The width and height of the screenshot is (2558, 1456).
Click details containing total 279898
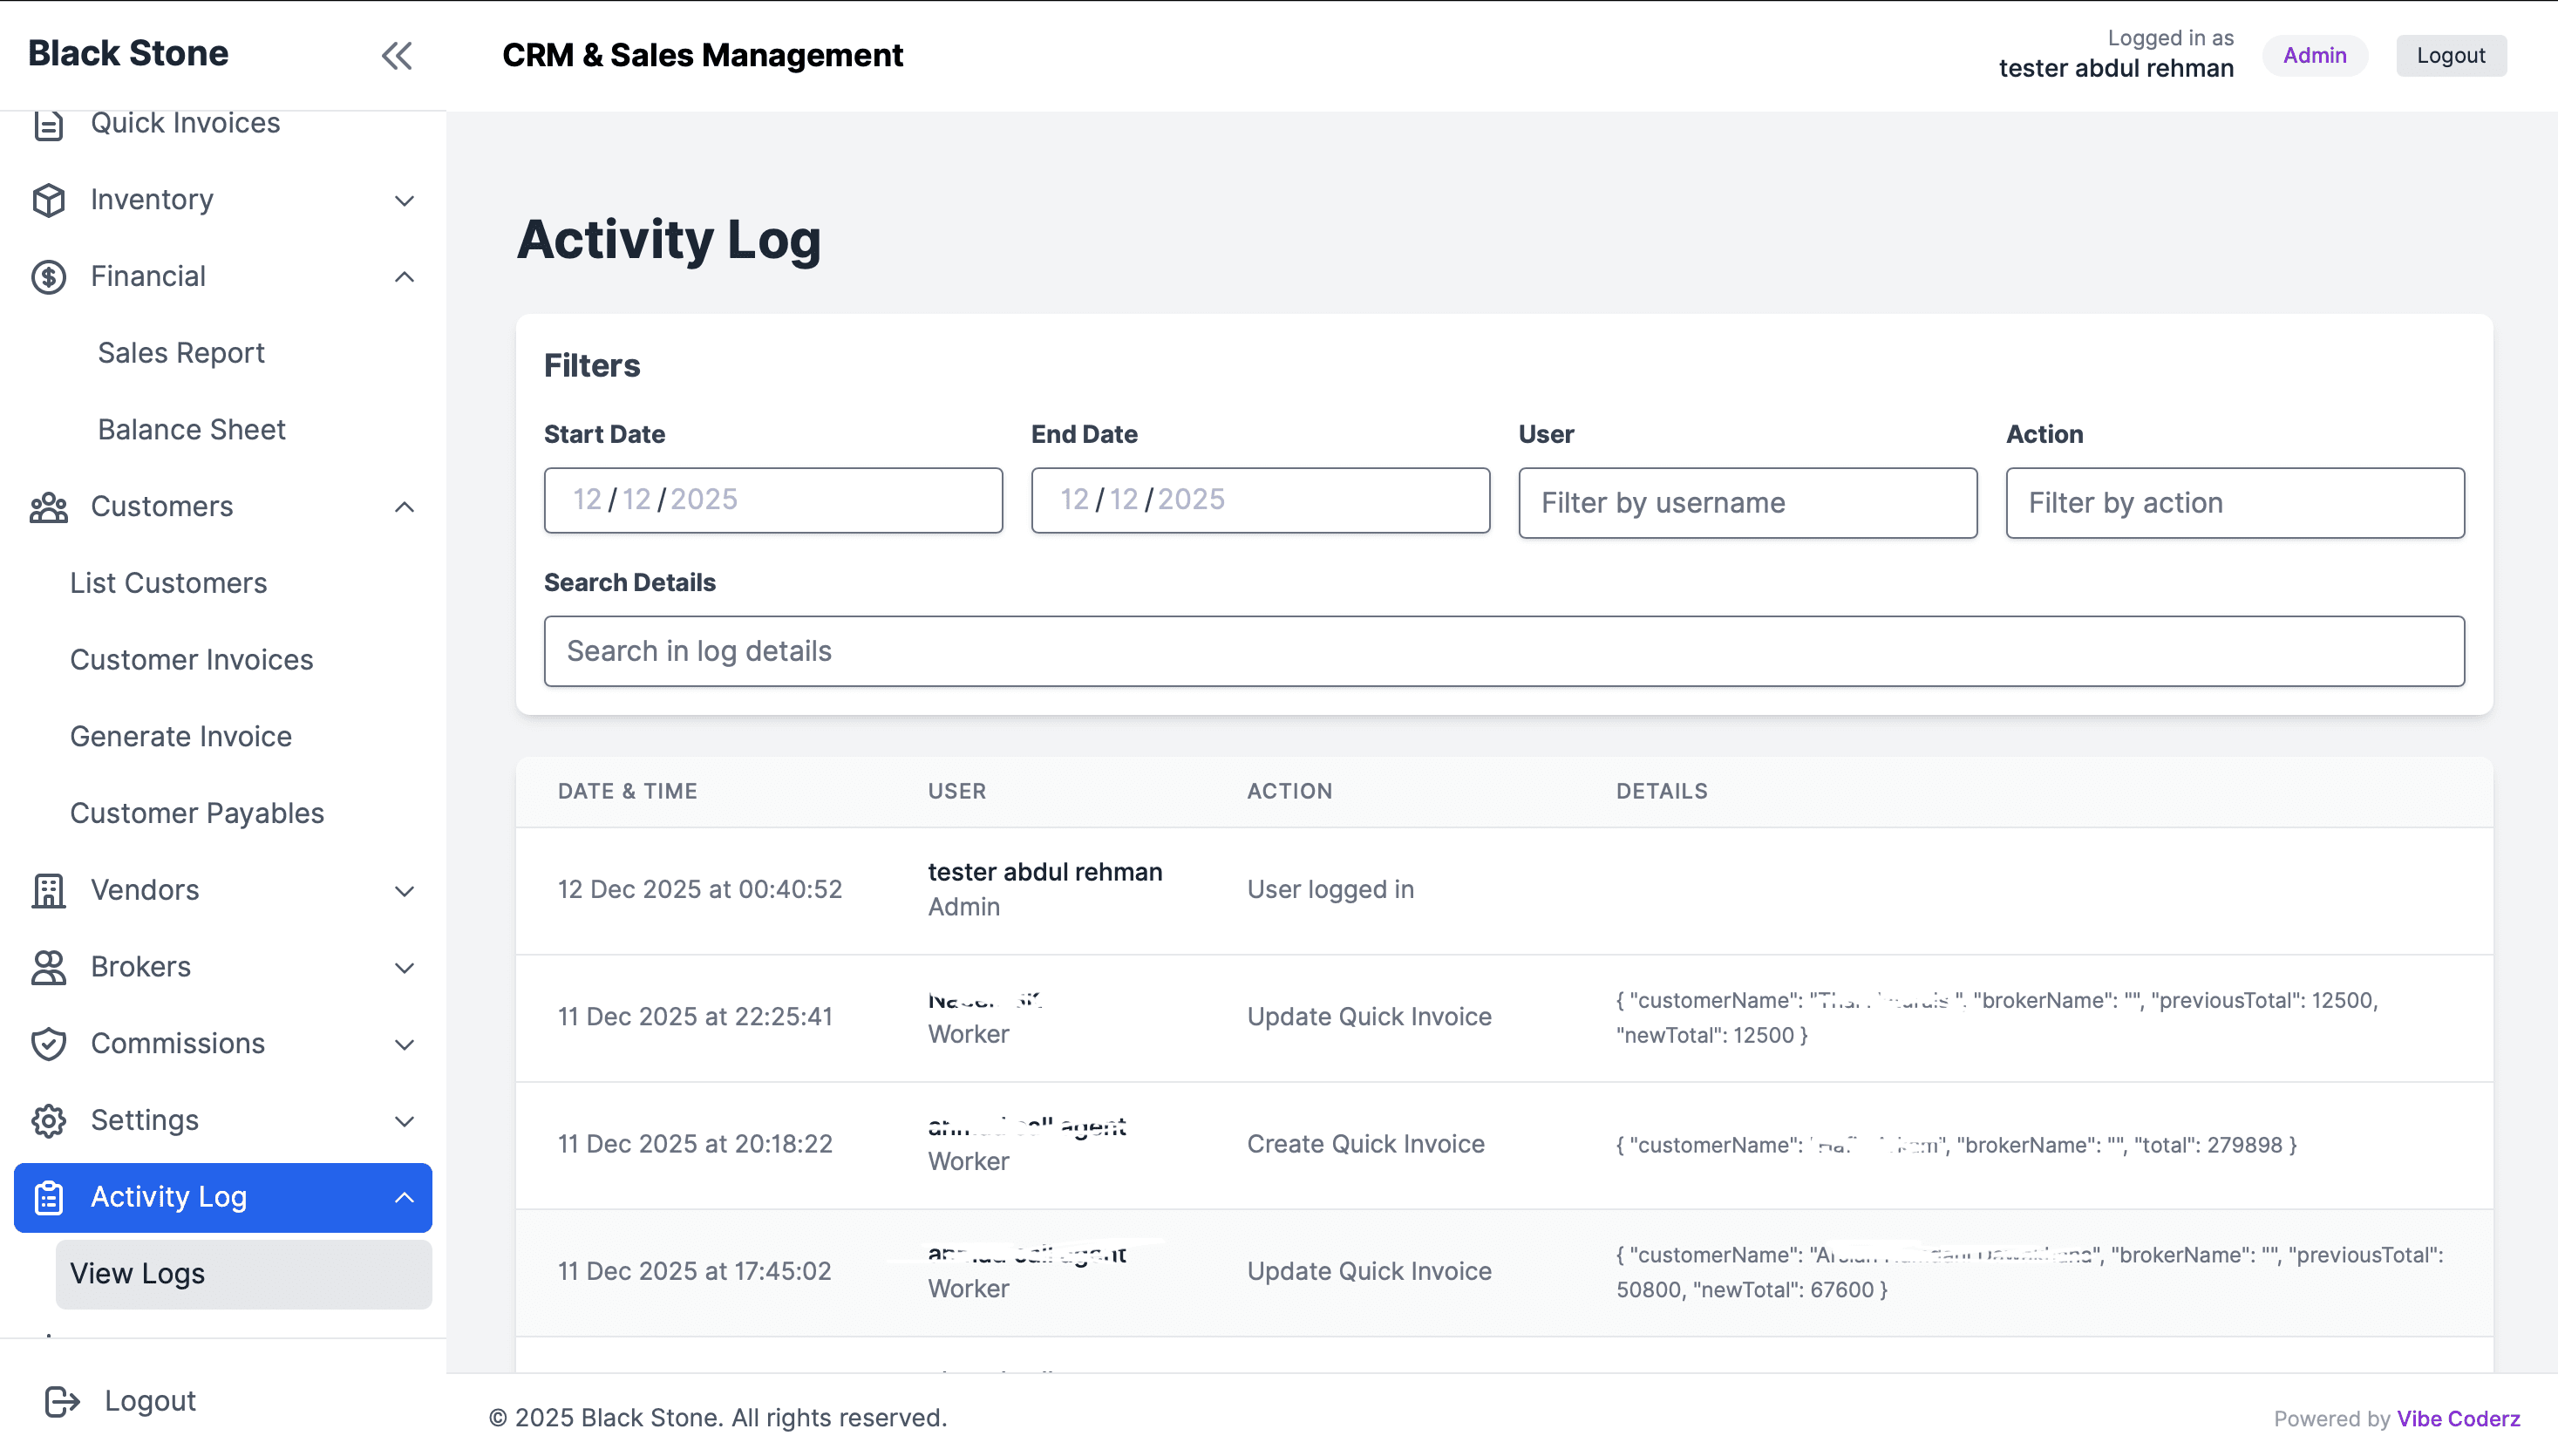[1956, 1145]
